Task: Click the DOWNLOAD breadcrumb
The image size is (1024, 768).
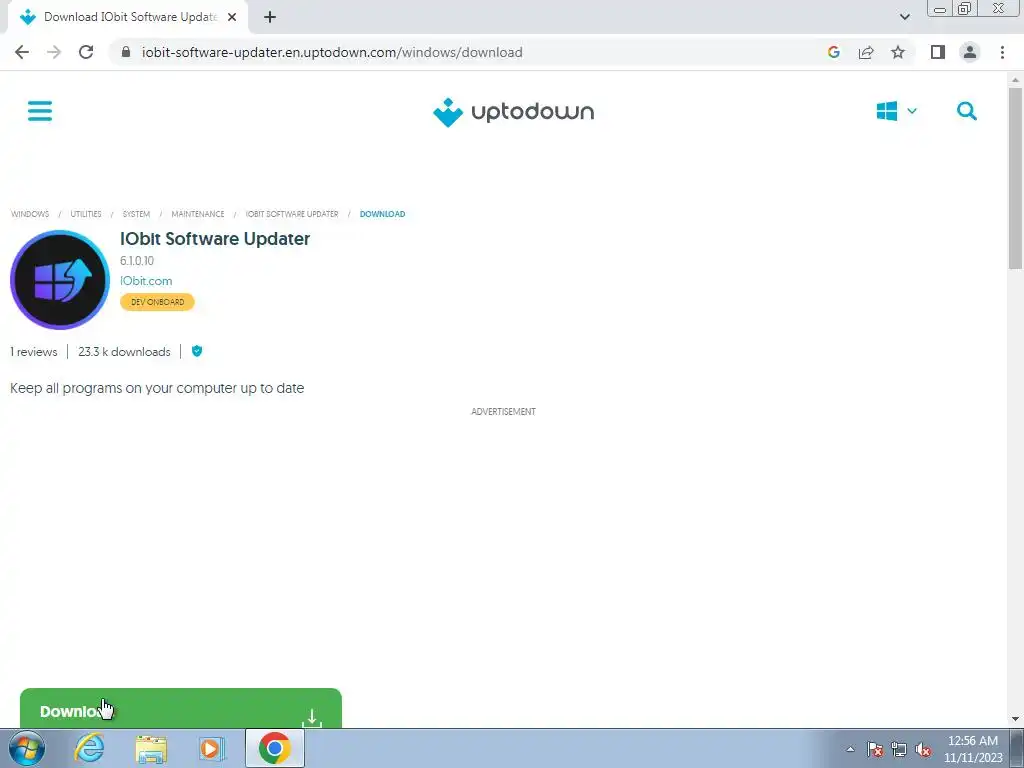Action: click(382, 214)
